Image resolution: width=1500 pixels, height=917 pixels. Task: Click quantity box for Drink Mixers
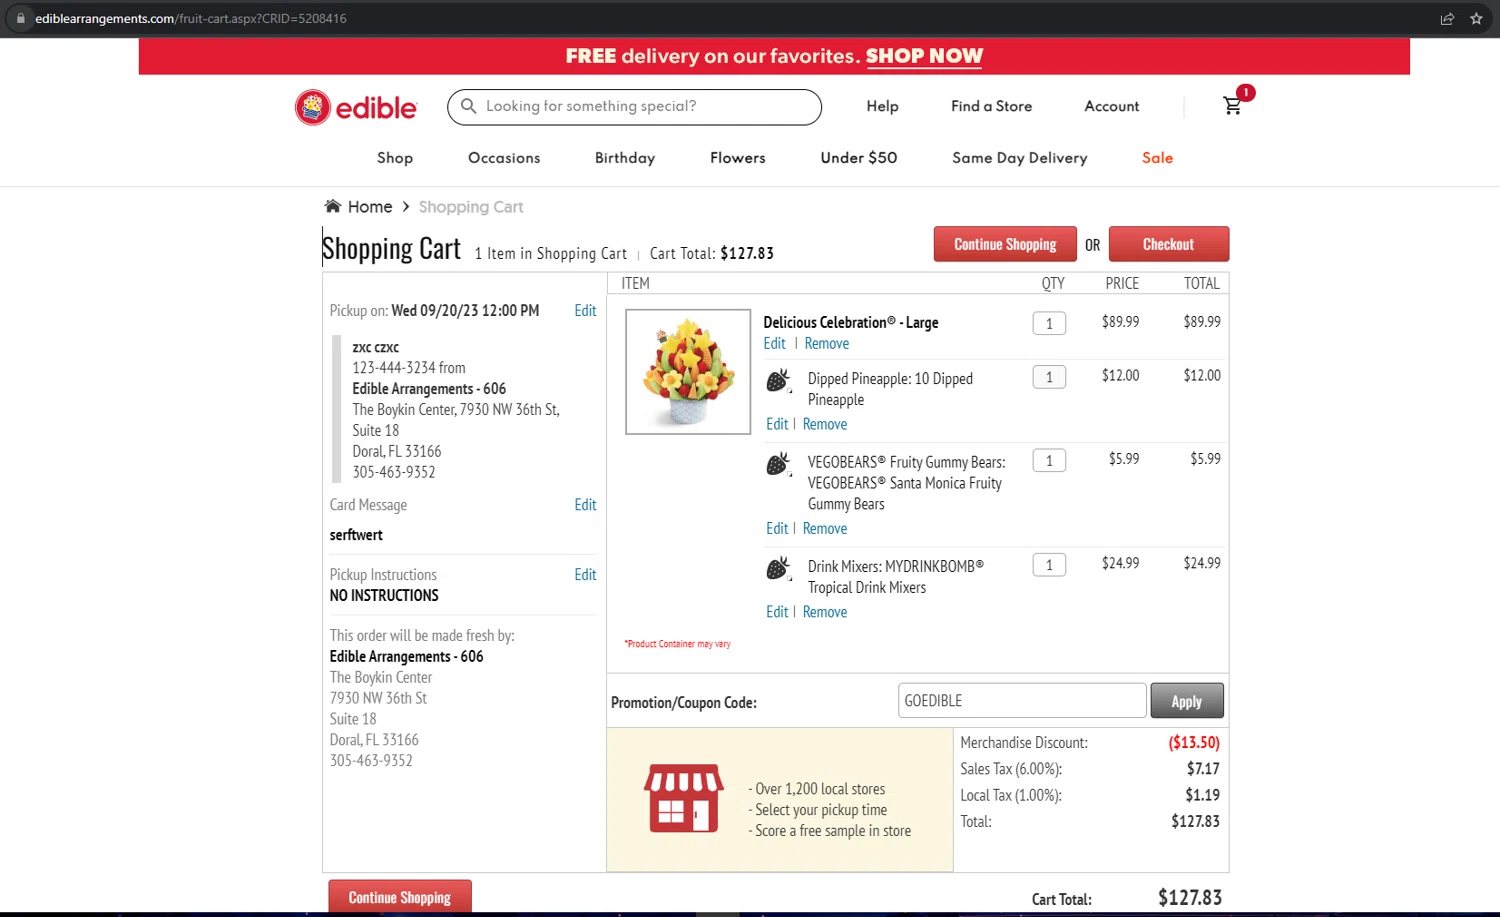pyautogui.click(x=1049, y=565)
